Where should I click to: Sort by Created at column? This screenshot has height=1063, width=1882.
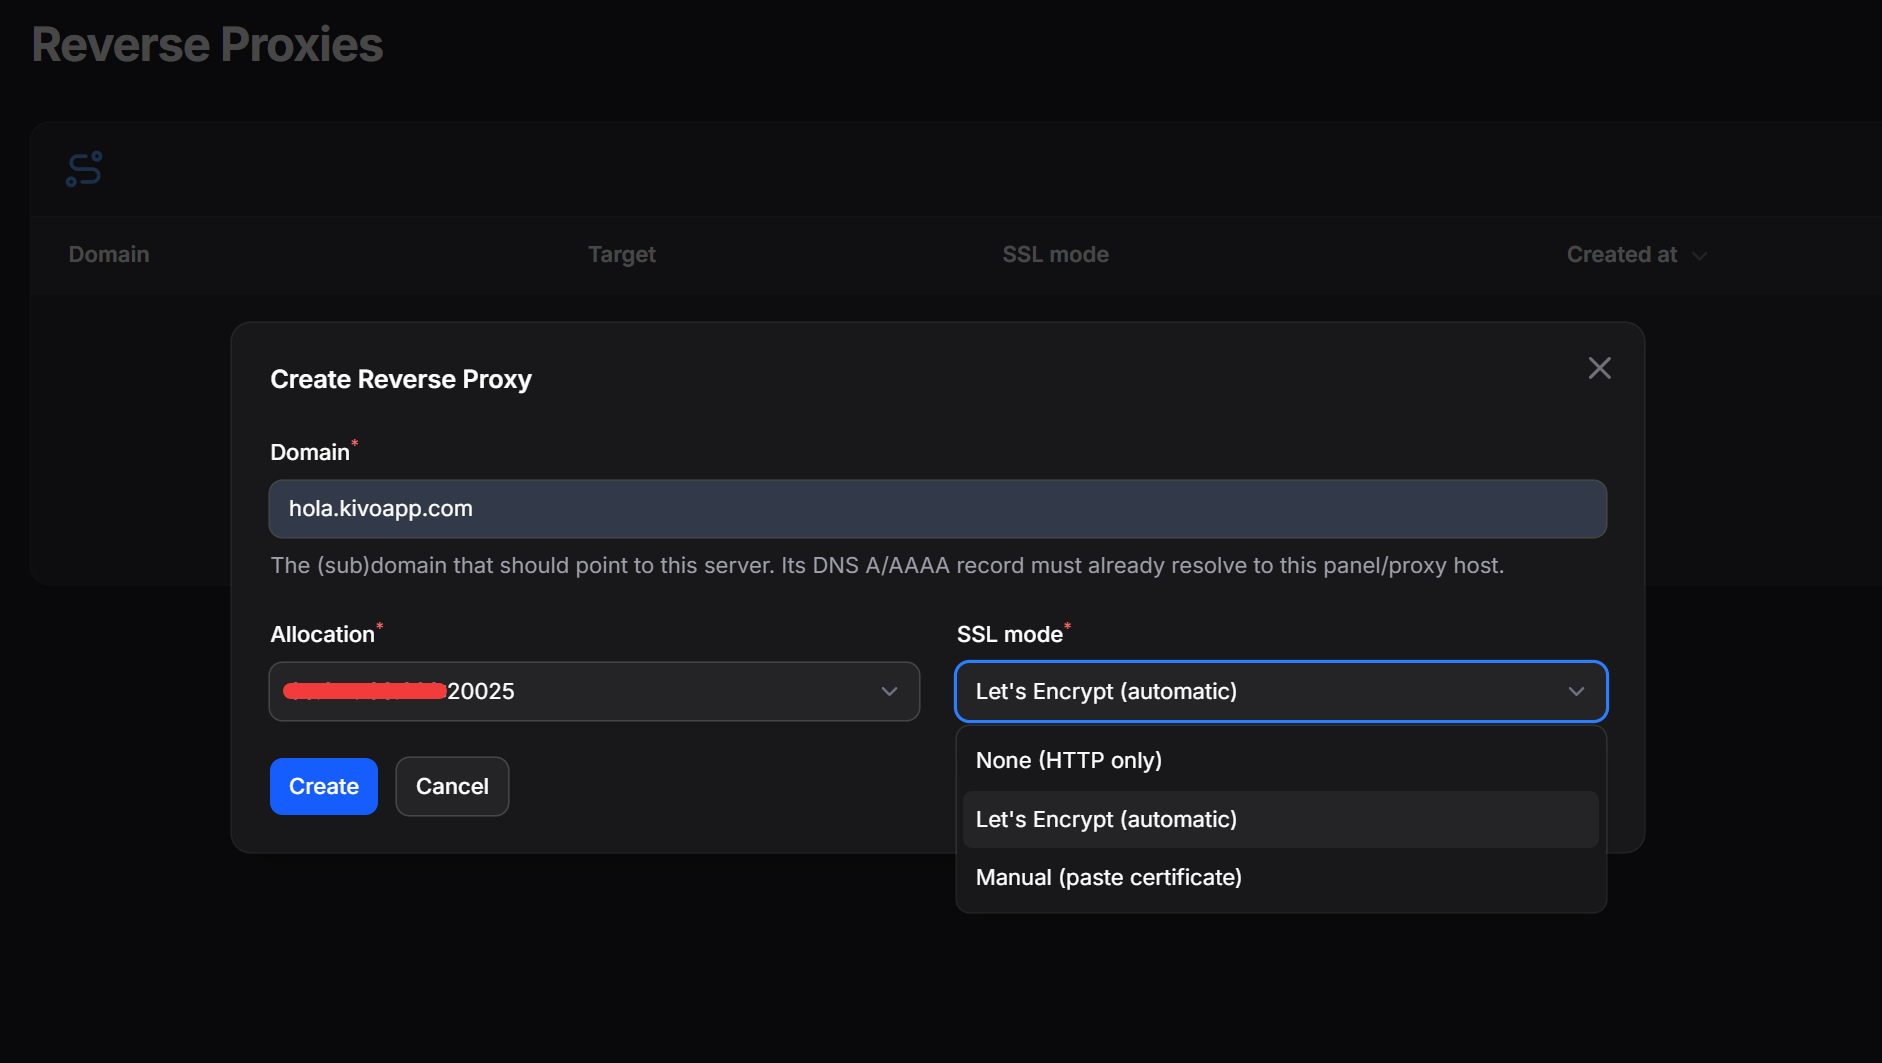(x=1636, y=255)
